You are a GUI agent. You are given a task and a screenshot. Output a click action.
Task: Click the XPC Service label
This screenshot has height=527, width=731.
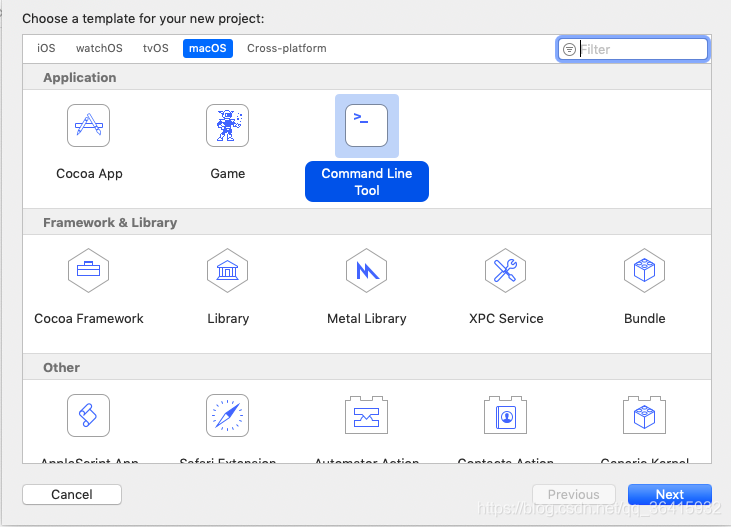(506, 319)
